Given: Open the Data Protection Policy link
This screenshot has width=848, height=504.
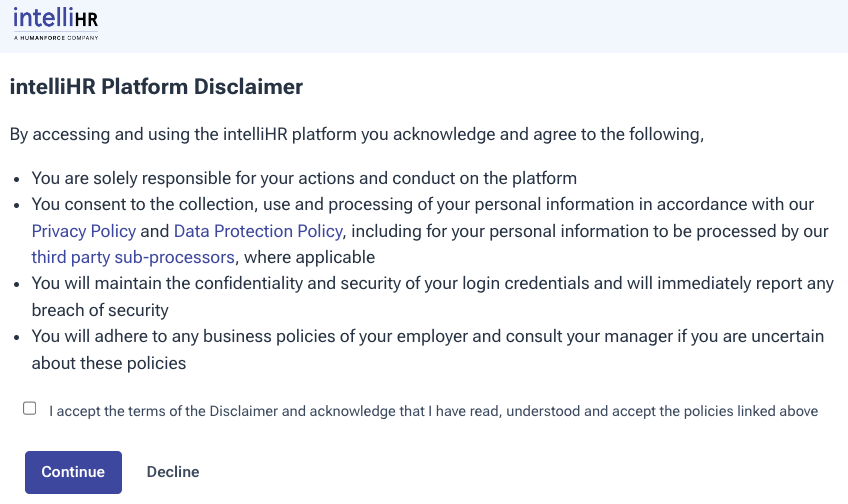Looking at the screenshot, I should click(x=258, y=231).
